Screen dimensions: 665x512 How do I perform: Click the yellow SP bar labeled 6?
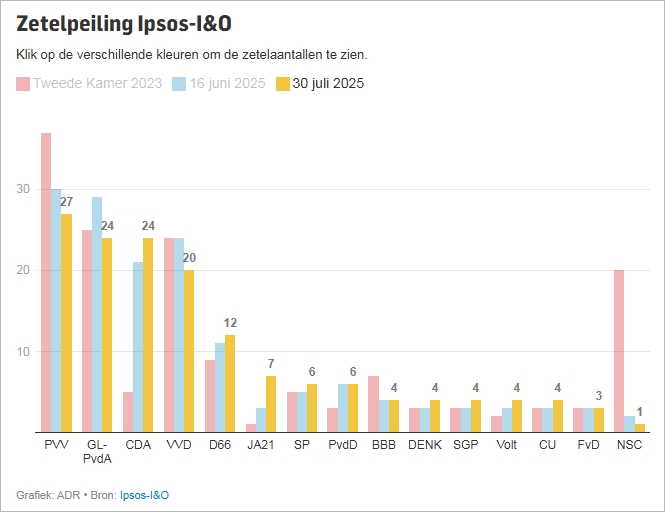(312, 408)
